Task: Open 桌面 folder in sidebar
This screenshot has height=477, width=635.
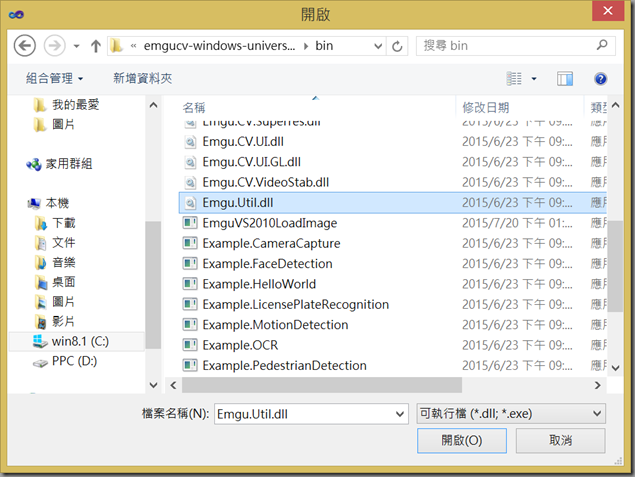Action: pyautogui.click(x=55, y=282)
